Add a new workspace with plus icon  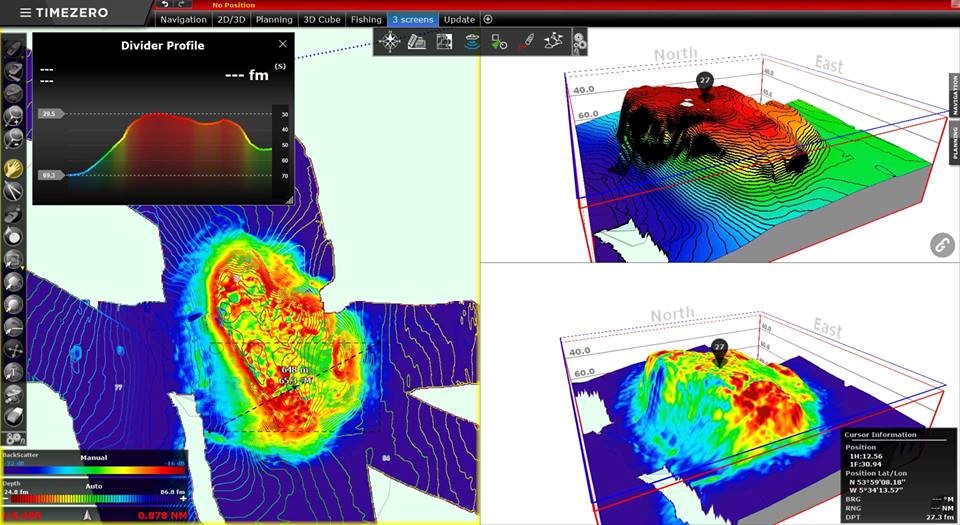pos(488,19)
